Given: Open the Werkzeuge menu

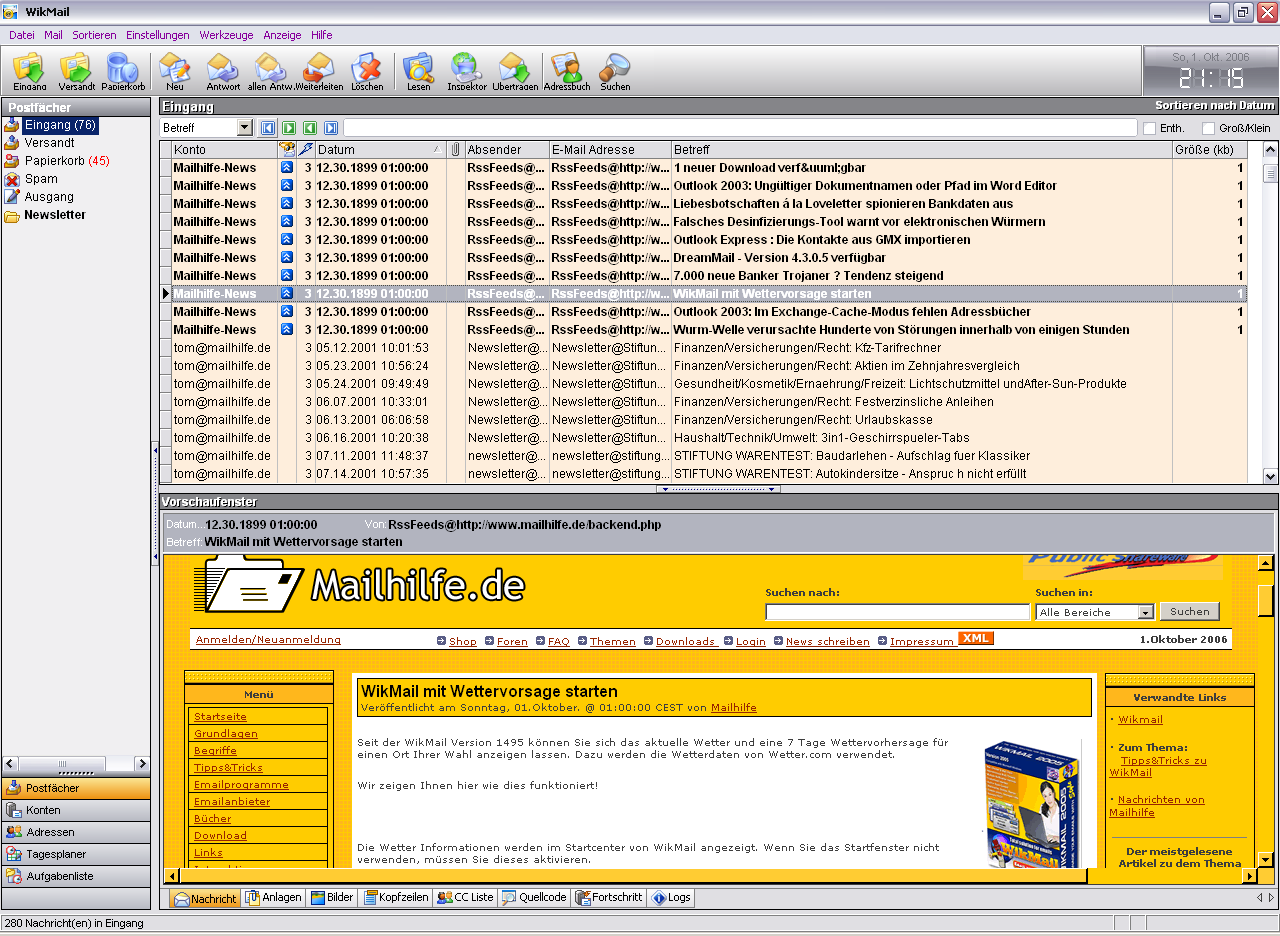Looking at the screenshot, I should tap(227, 35).
